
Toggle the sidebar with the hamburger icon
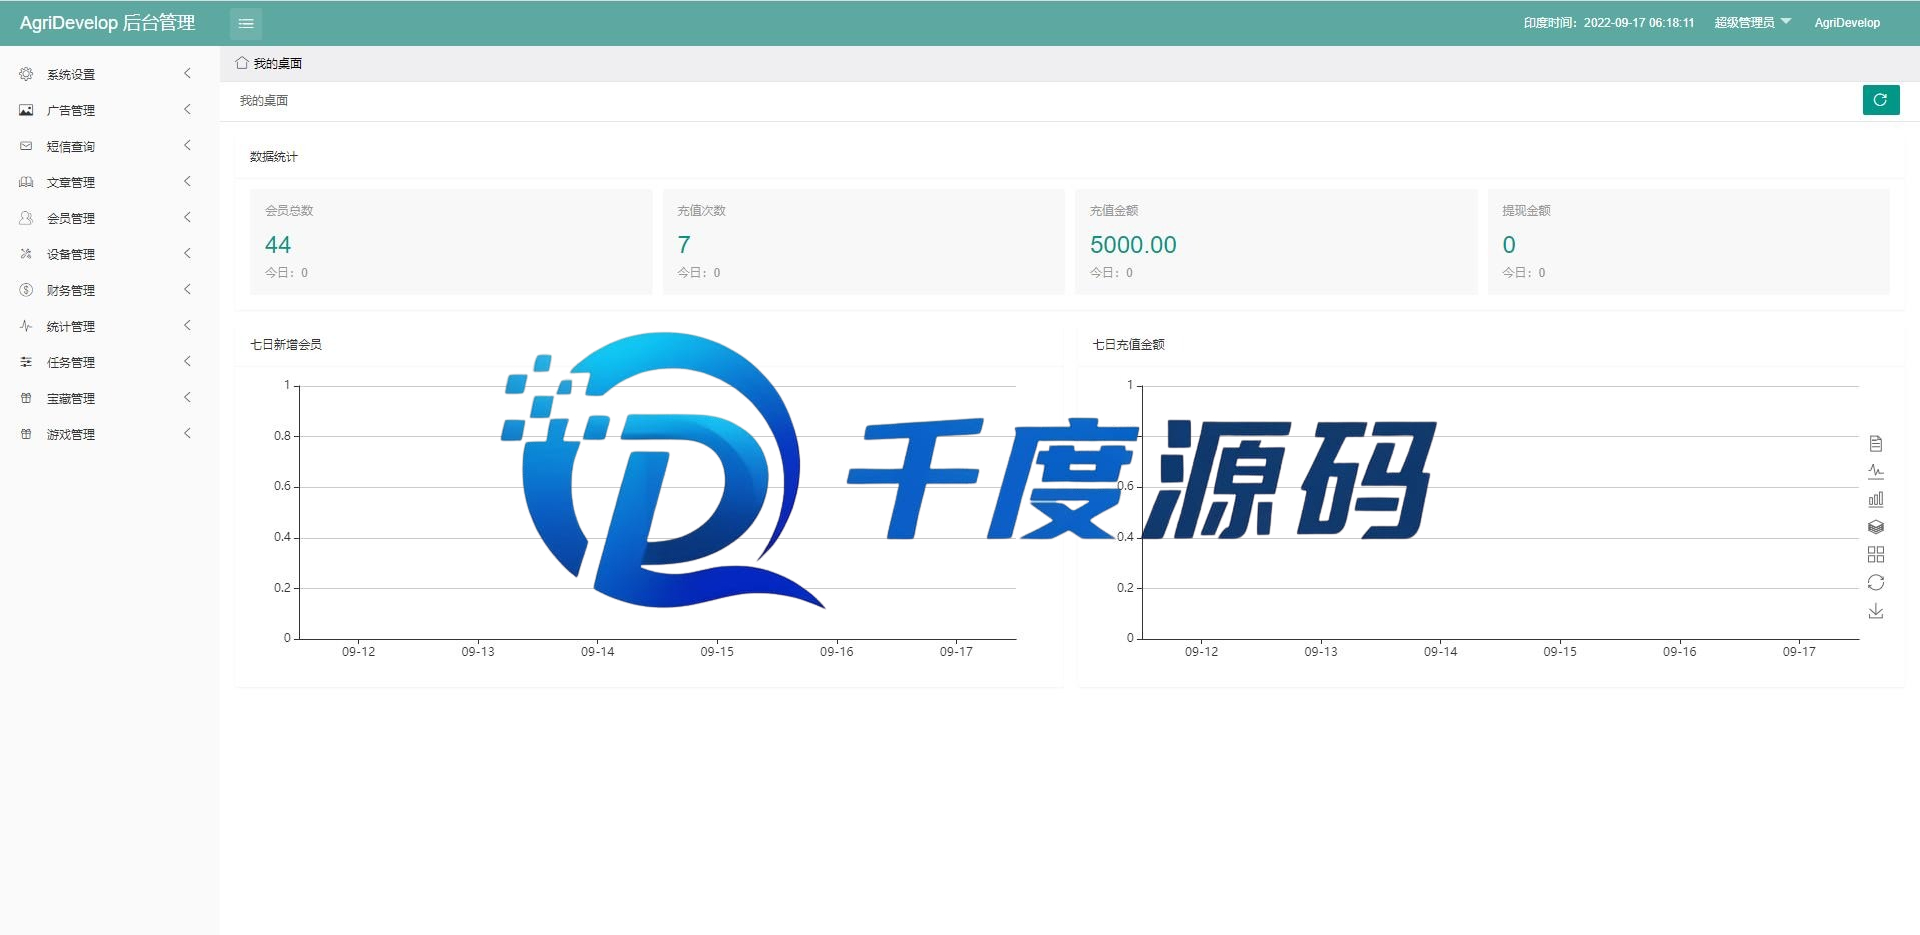tap(246, 23)
